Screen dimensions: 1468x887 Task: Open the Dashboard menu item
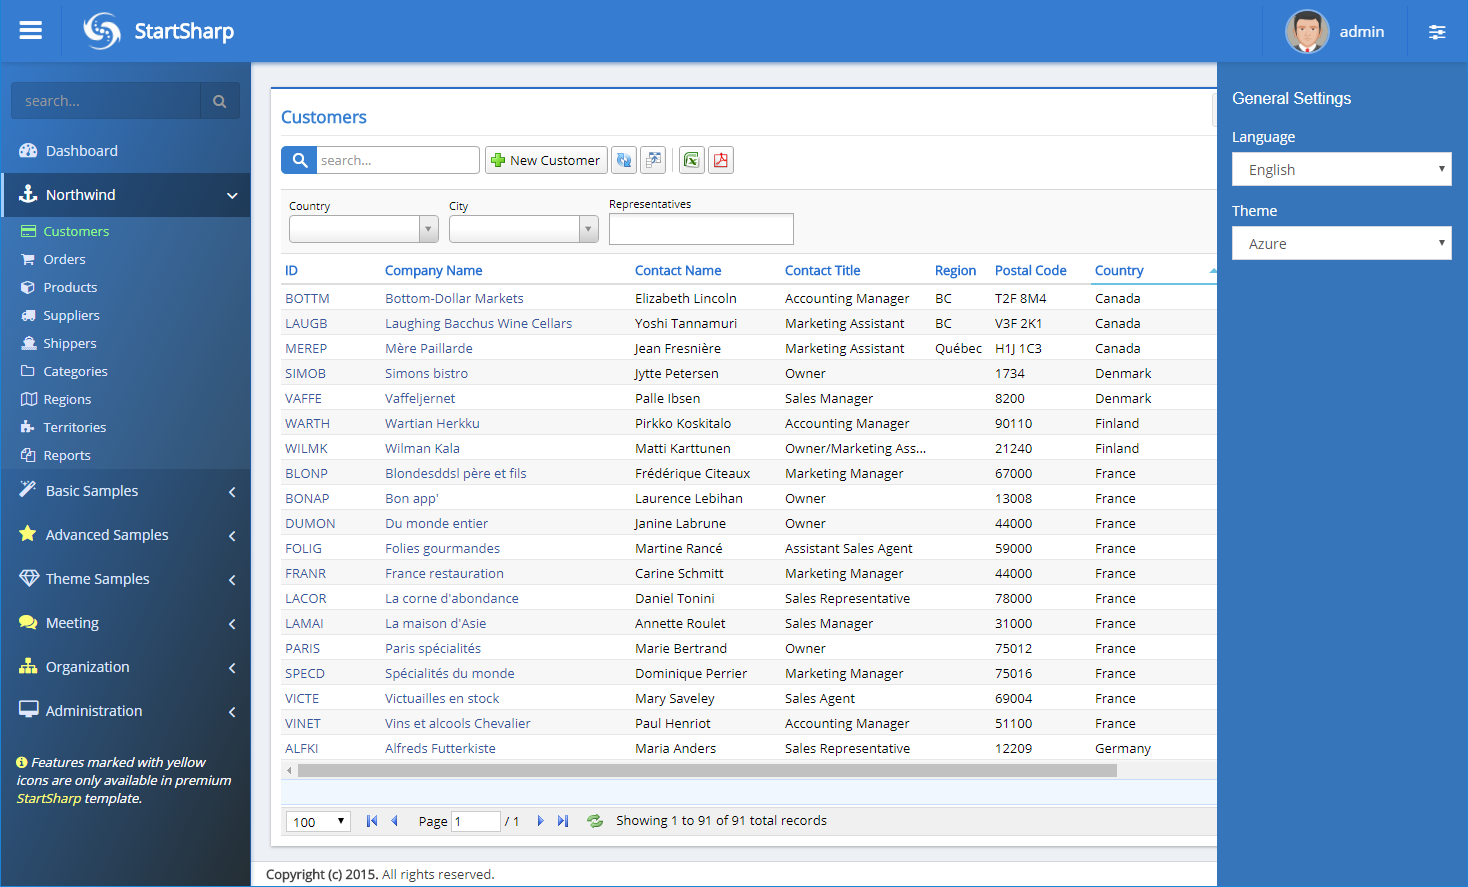pyautogui.click(x=81, y=151)
